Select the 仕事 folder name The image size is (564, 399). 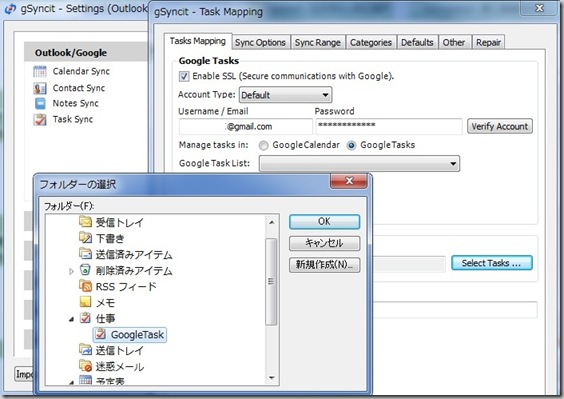click(x=105, y=318)
